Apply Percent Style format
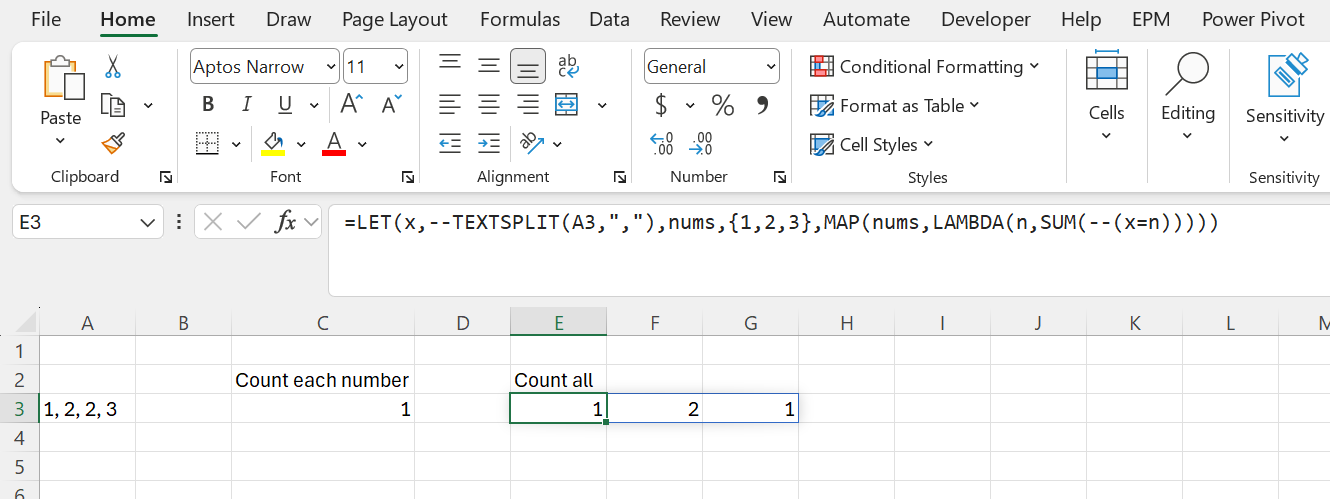The image size is (1330, 499). (x=722, y=105)
